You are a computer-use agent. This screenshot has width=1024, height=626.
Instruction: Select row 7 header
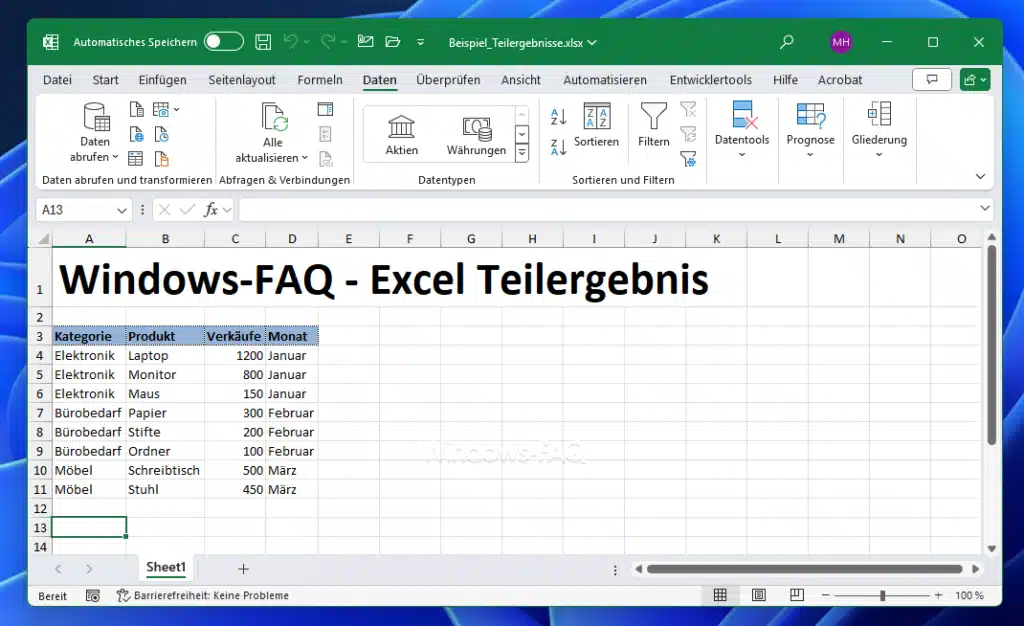click(x=40, y=413)
